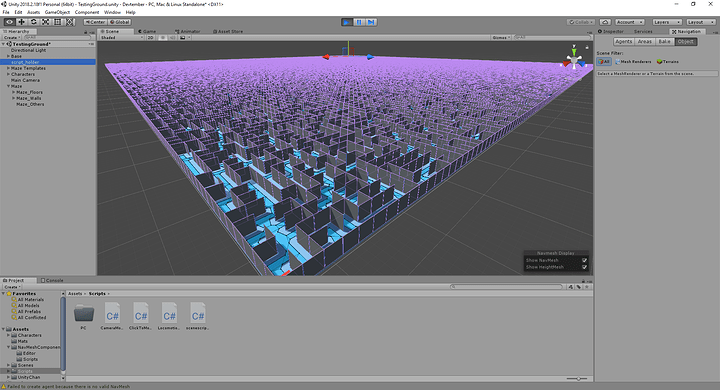Expand Maze_Floors in Hierarchy
The height and width of the screenshot is (390, 720).
point(14,92)
